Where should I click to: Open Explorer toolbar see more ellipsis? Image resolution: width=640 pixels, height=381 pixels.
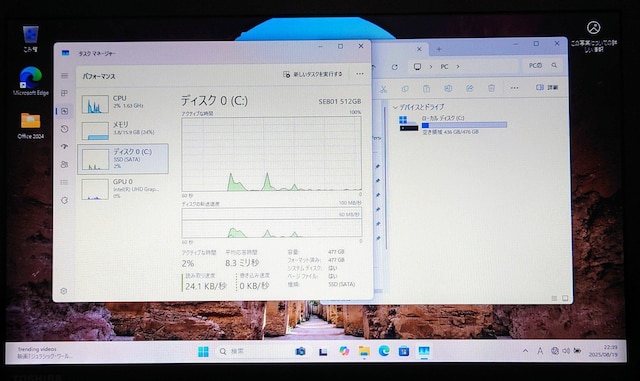click(514, 88)
